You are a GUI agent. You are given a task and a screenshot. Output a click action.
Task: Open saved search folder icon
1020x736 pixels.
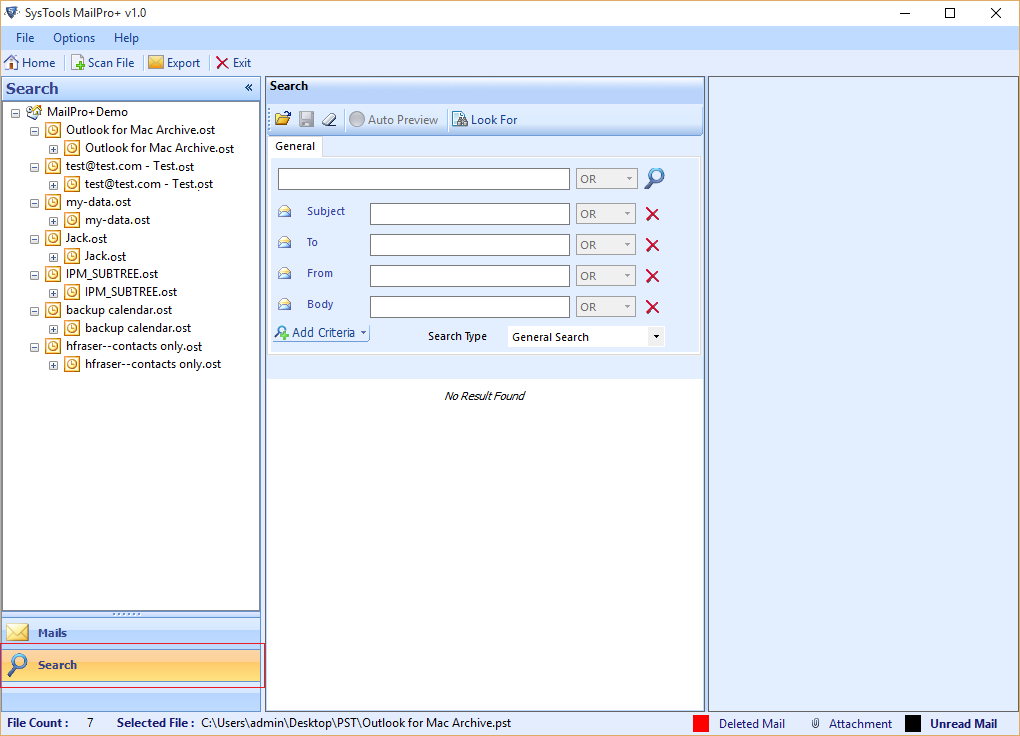click(283, 119)
